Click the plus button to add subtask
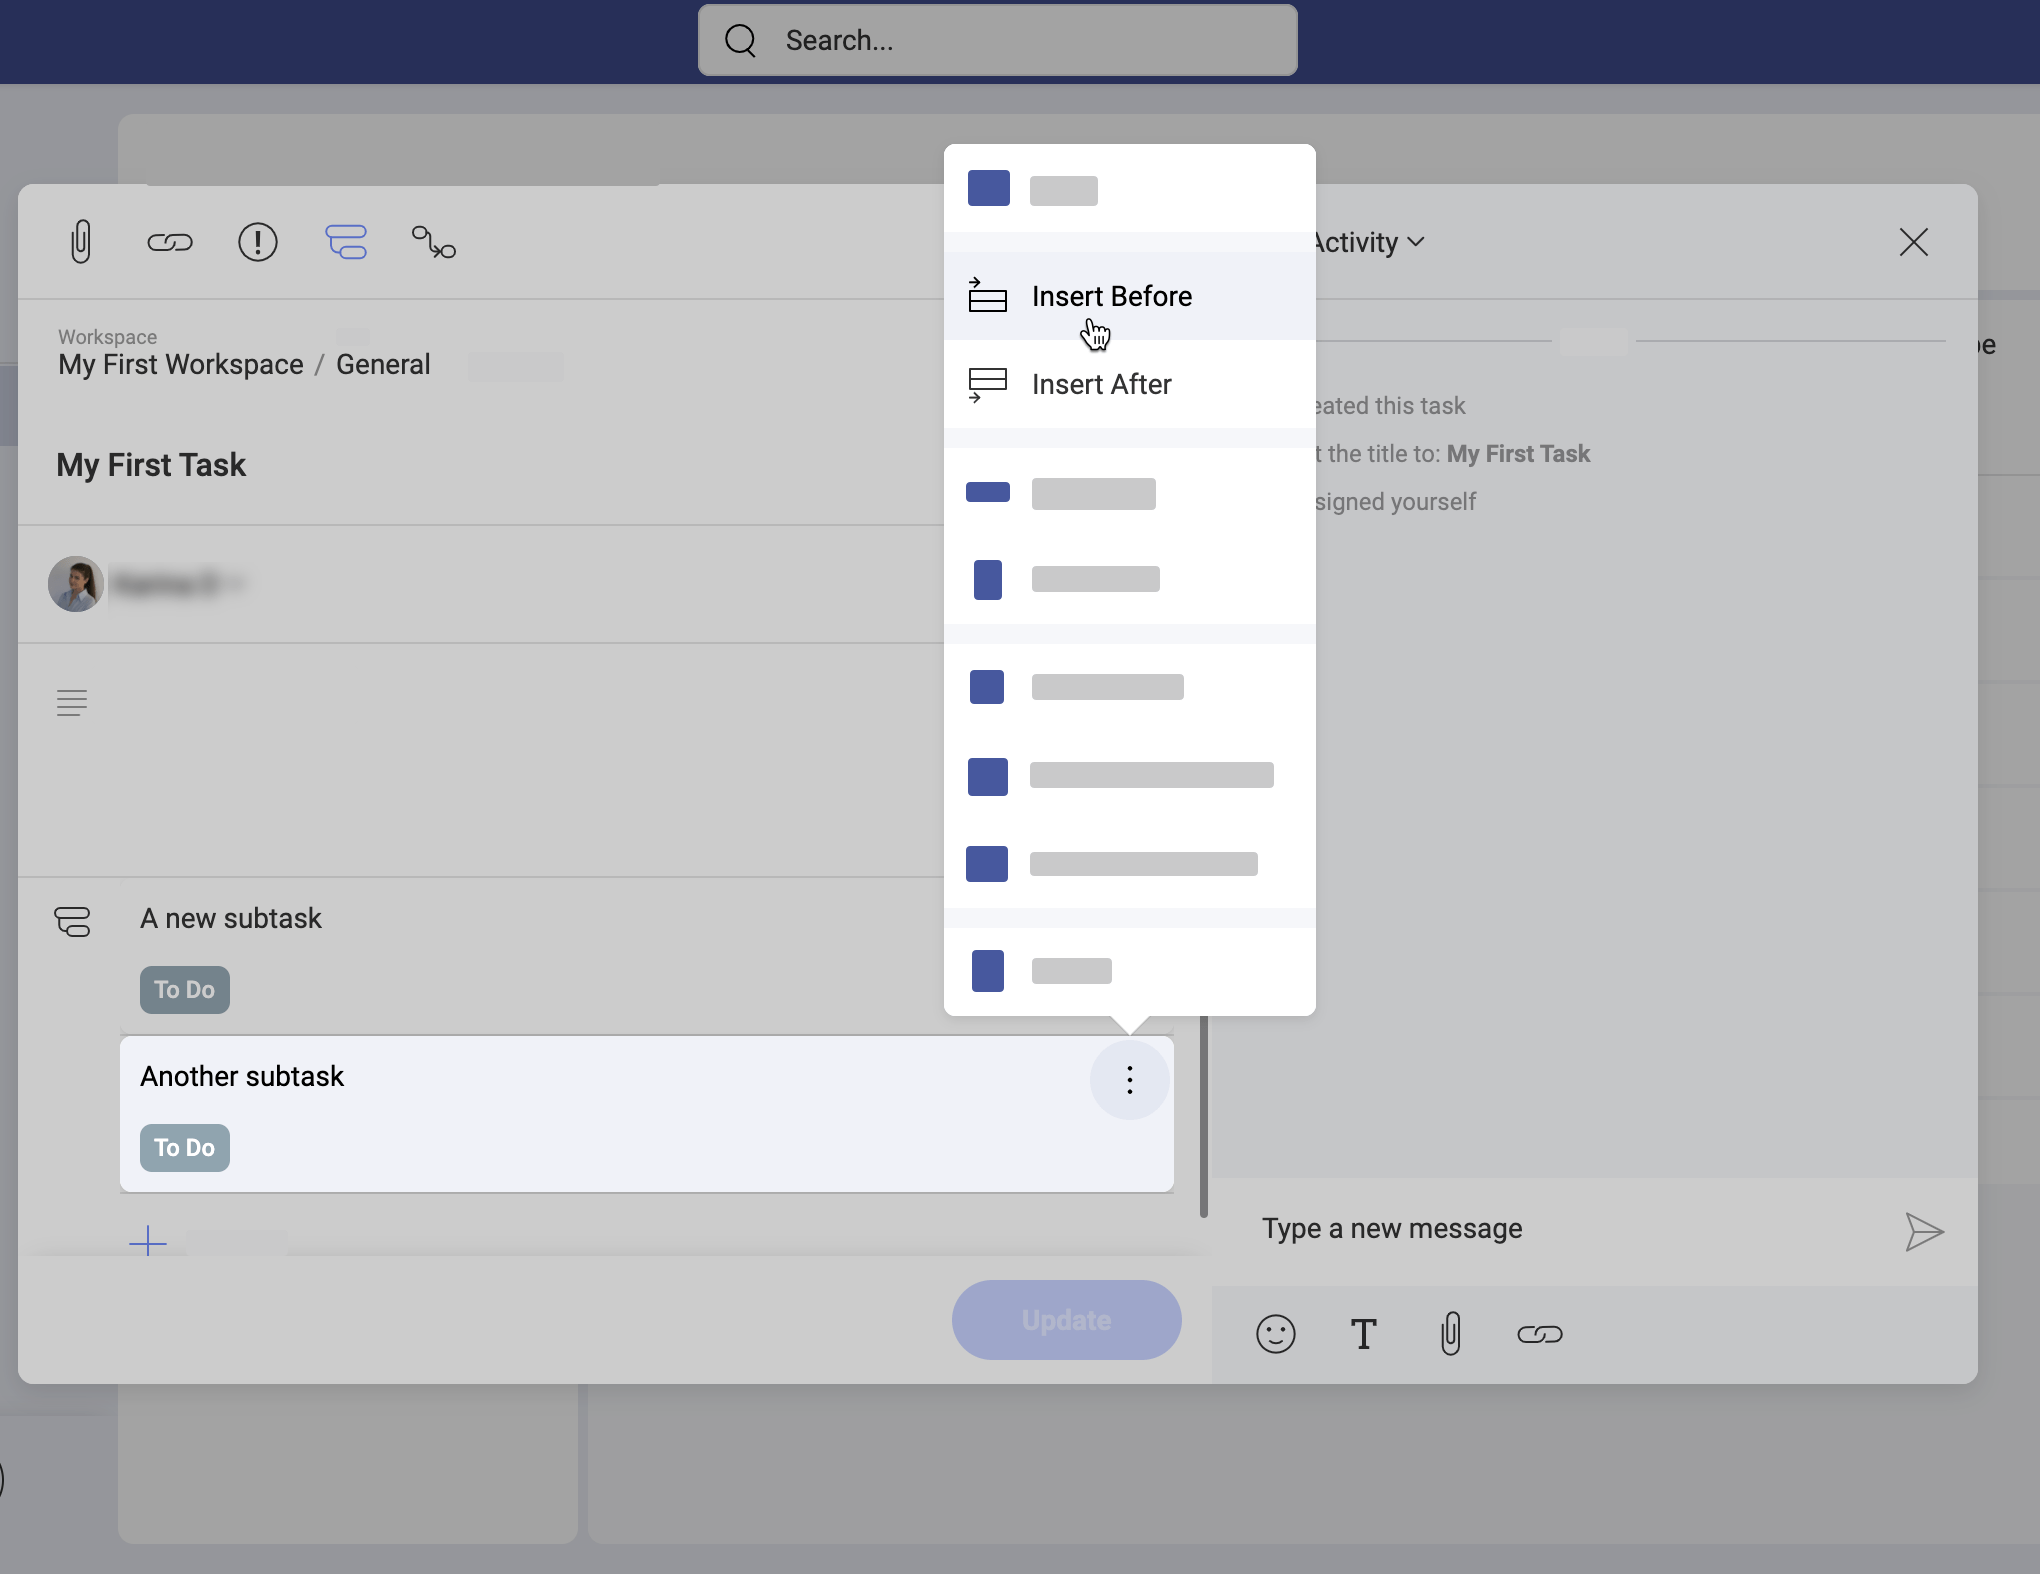 [x=147, y=1242]
